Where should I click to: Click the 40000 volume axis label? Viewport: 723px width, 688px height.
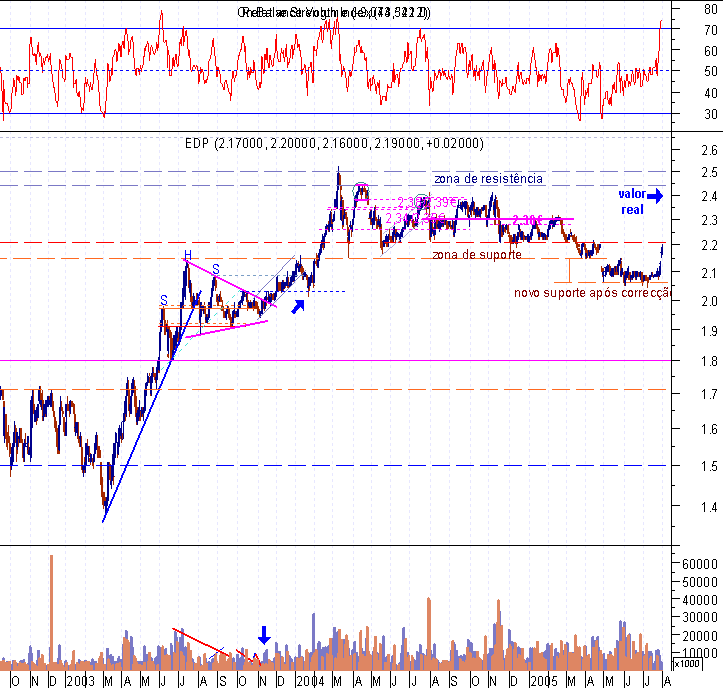pyautogui.click(x=700, y=600)
